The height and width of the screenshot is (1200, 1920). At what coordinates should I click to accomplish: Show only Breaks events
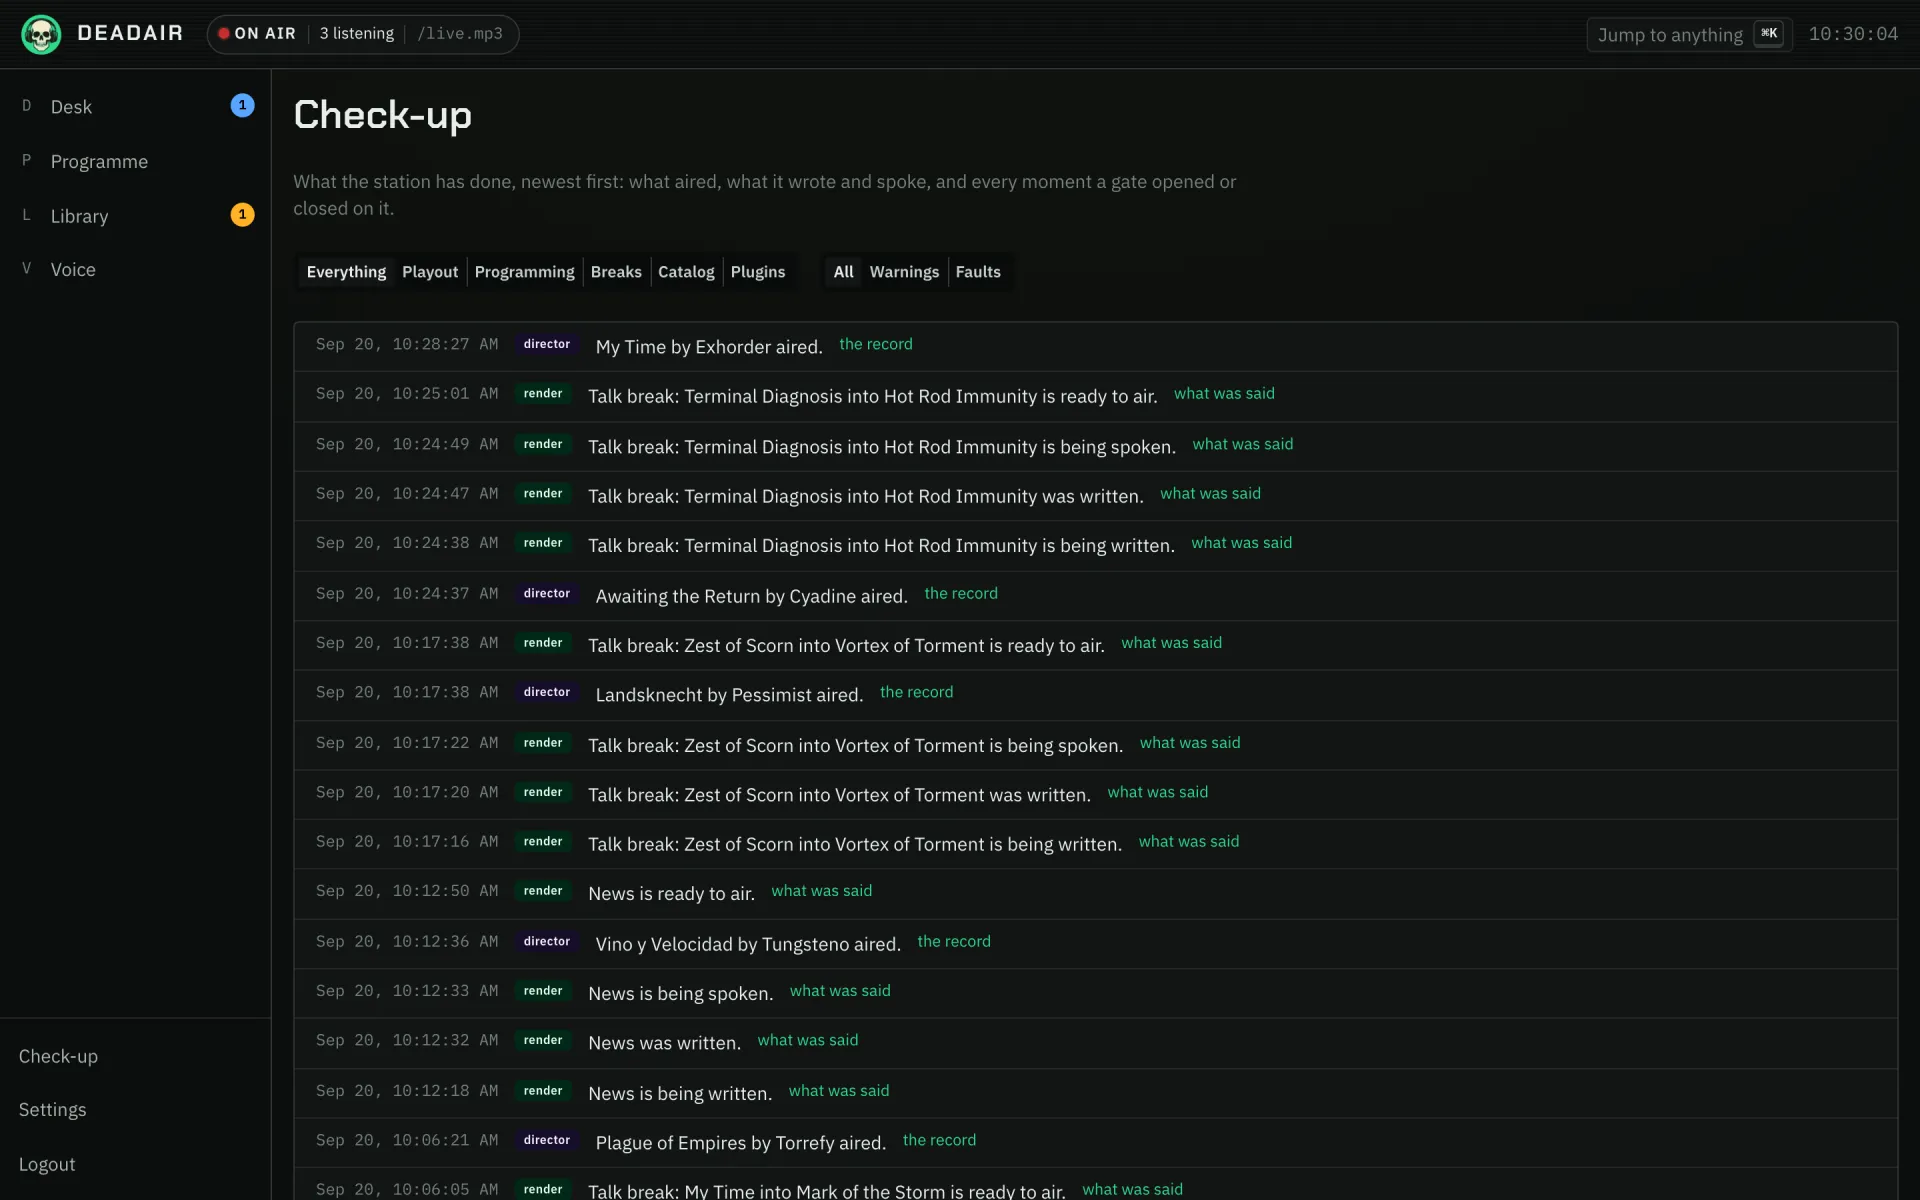pos(616,272)
